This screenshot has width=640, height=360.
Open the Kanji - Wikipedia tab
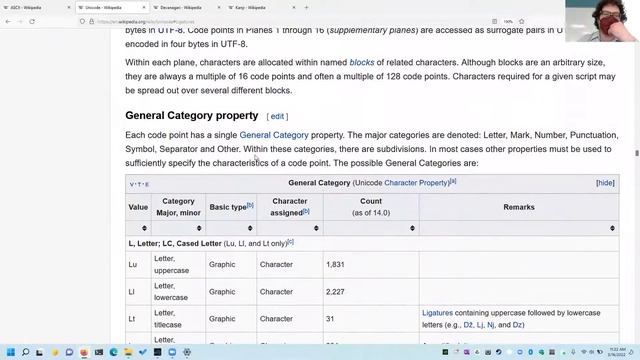click(262, 7)
